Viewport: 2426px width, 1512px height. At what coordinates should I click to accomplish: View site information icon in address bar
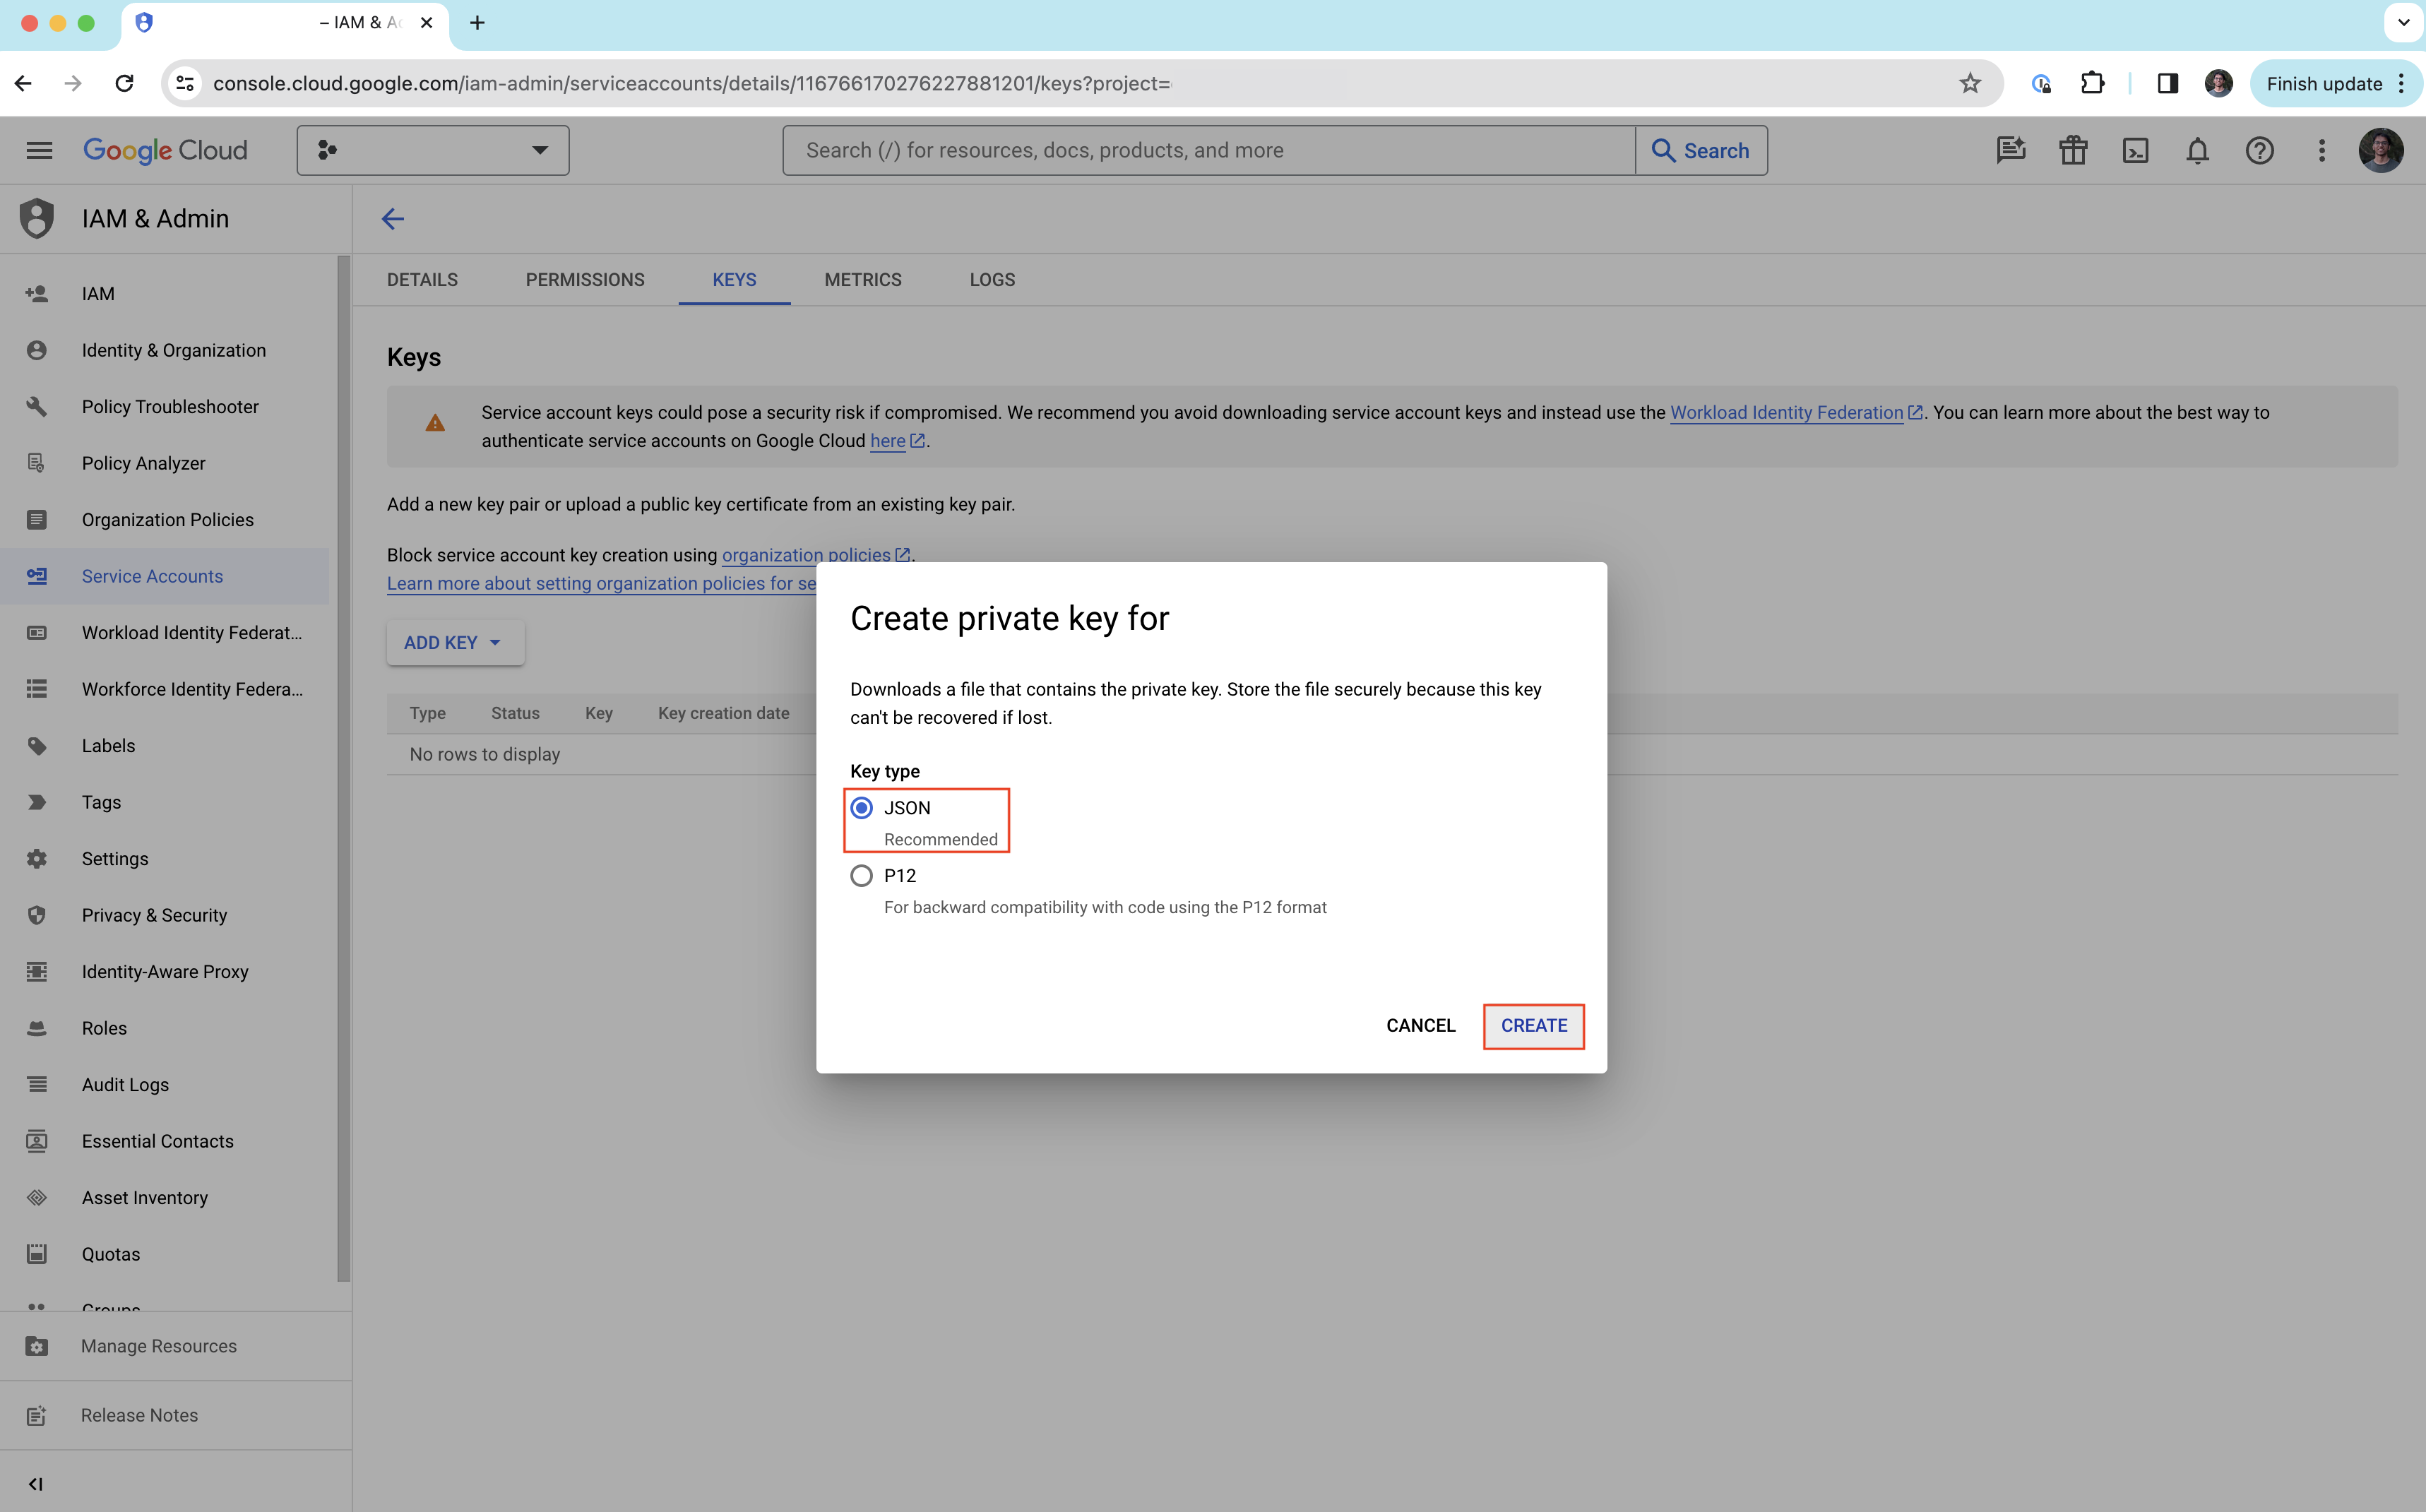click(185, 83)
